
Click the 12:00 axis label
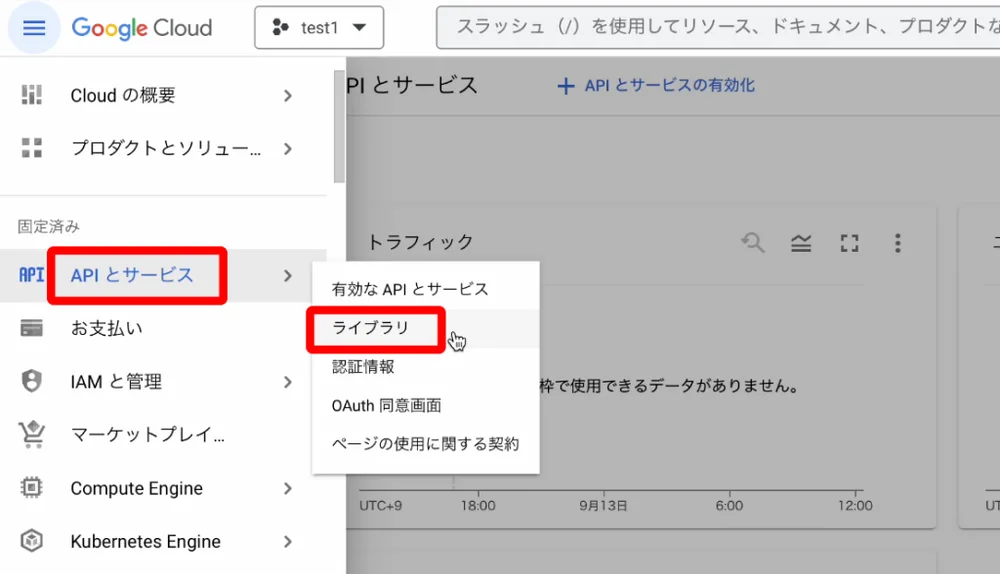click(x=855, y=506)
